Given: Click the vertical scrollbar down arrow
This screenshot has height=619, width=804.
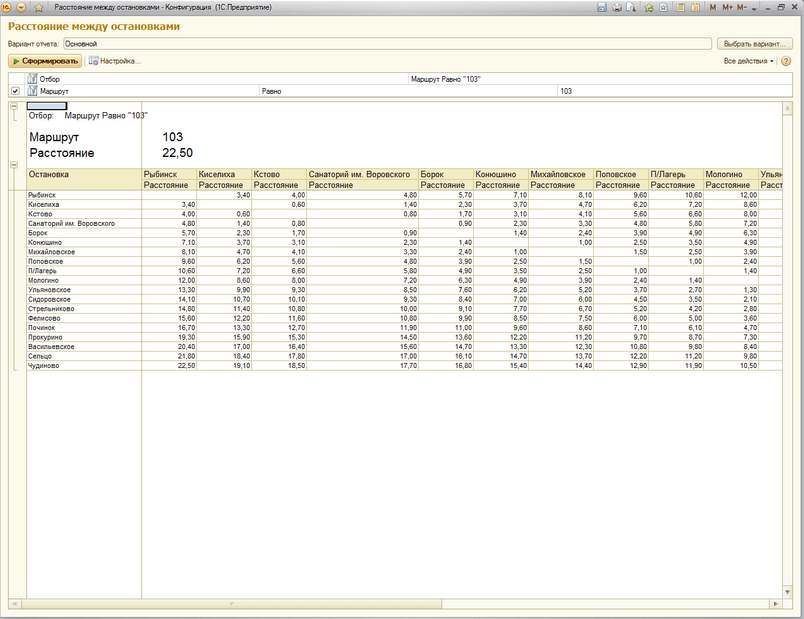Looking at the screenshot, I should point(788,592).
